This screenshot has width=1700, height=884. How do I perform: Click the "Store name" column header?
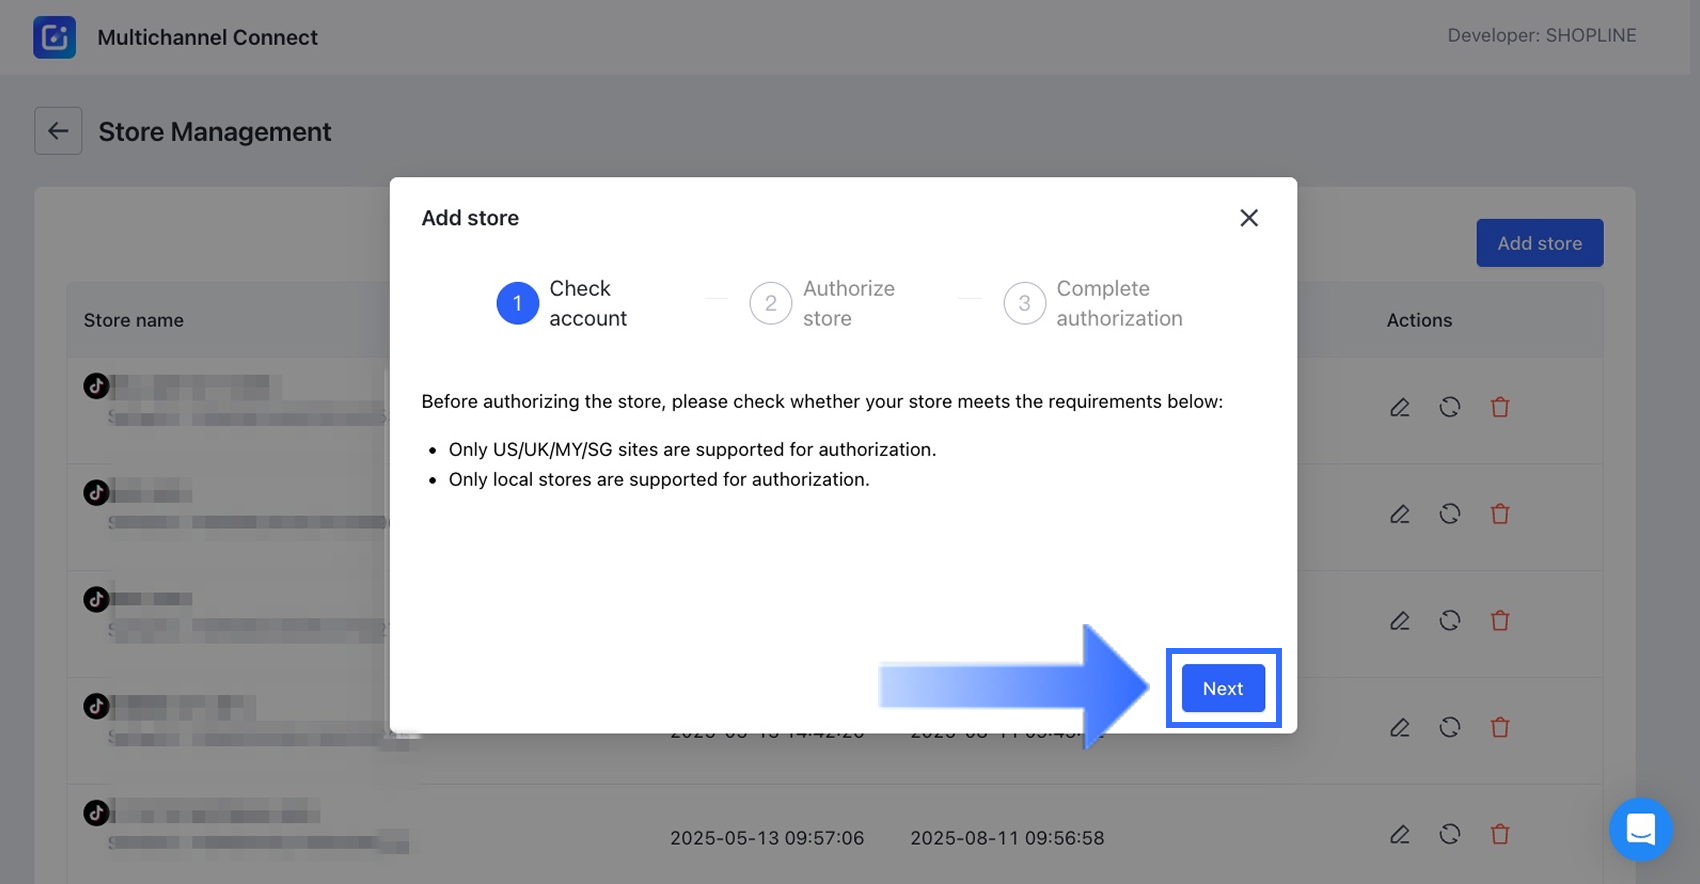[x=134, y=320]
